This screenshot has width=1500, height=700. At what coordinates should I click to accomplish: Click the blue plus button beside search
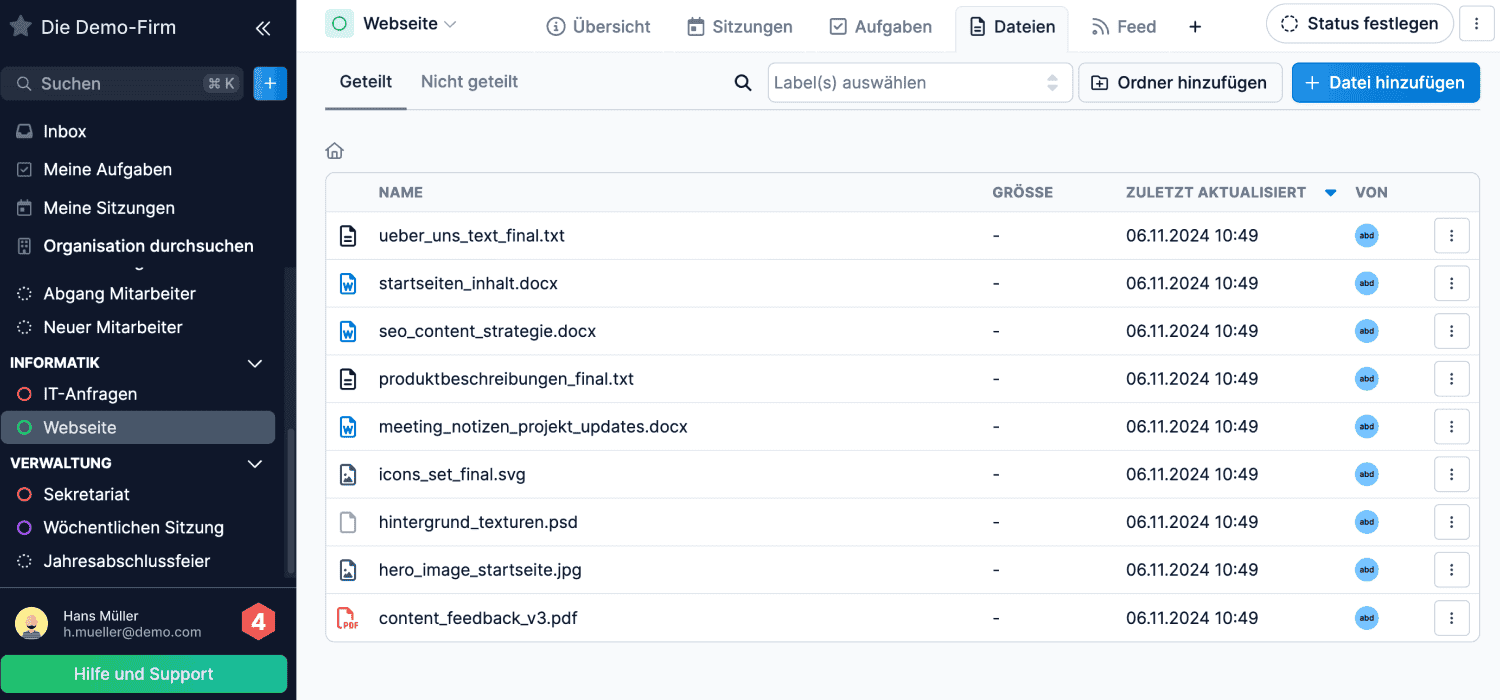270,83
